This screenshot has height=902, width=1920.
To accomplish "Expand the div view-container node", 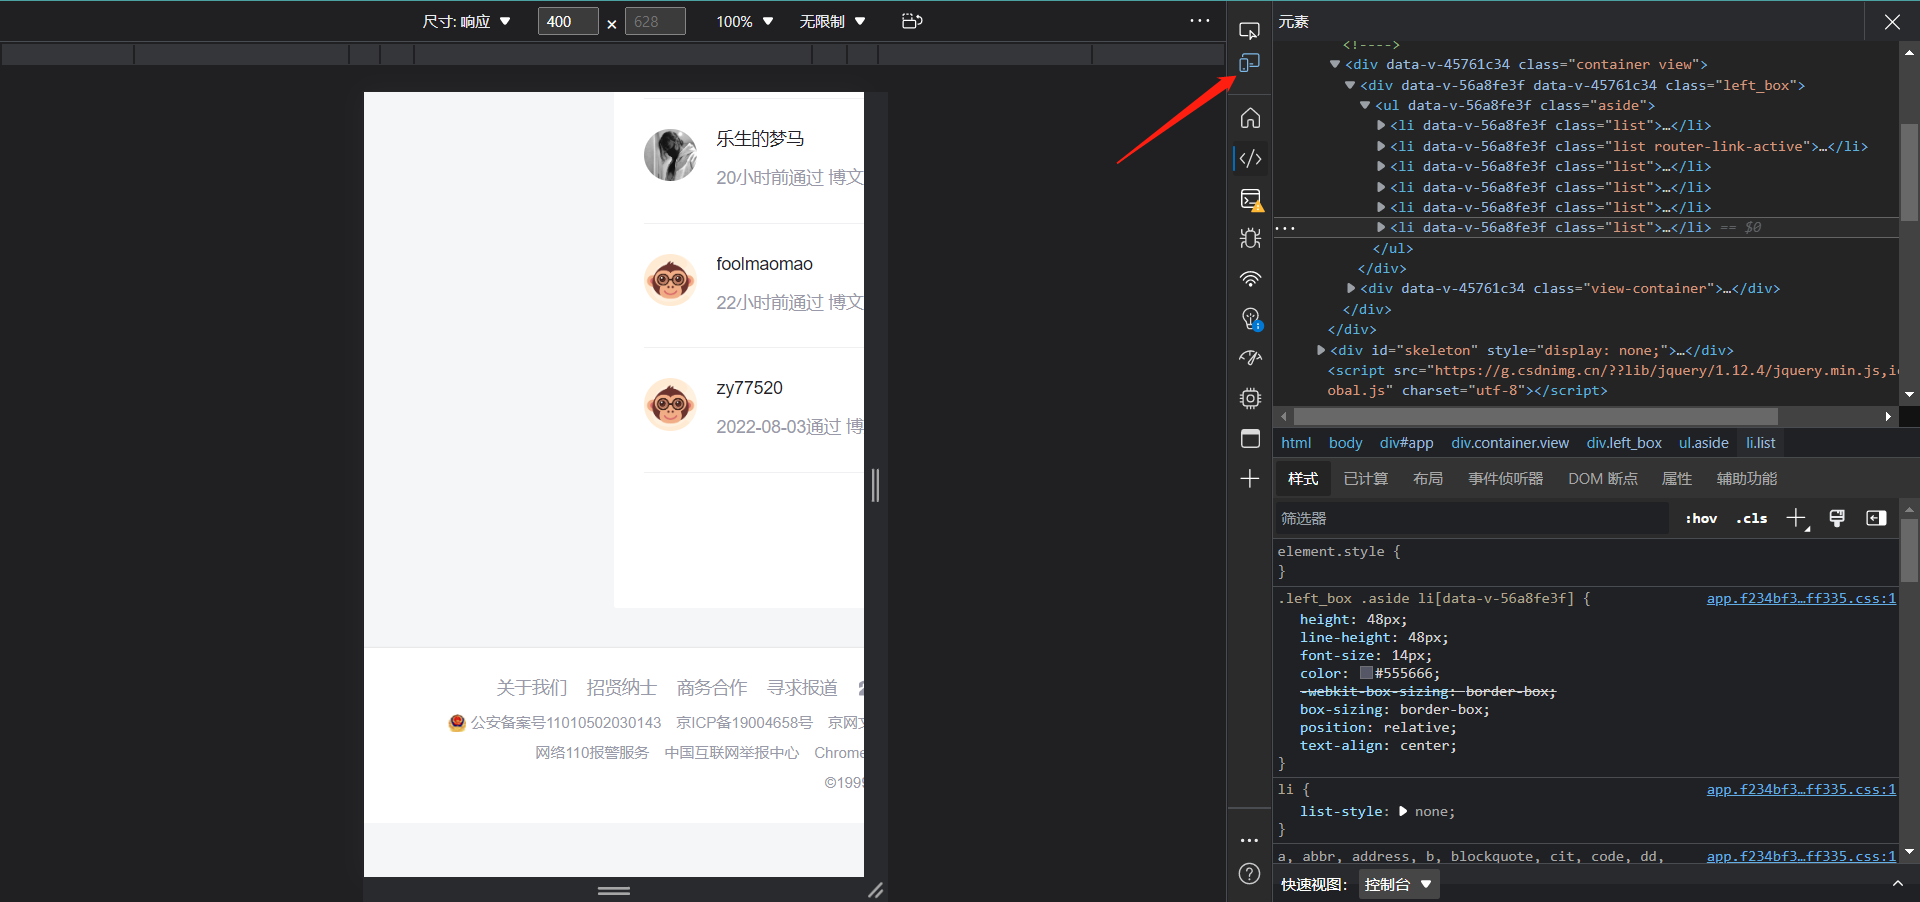I will pos(1350,288).
